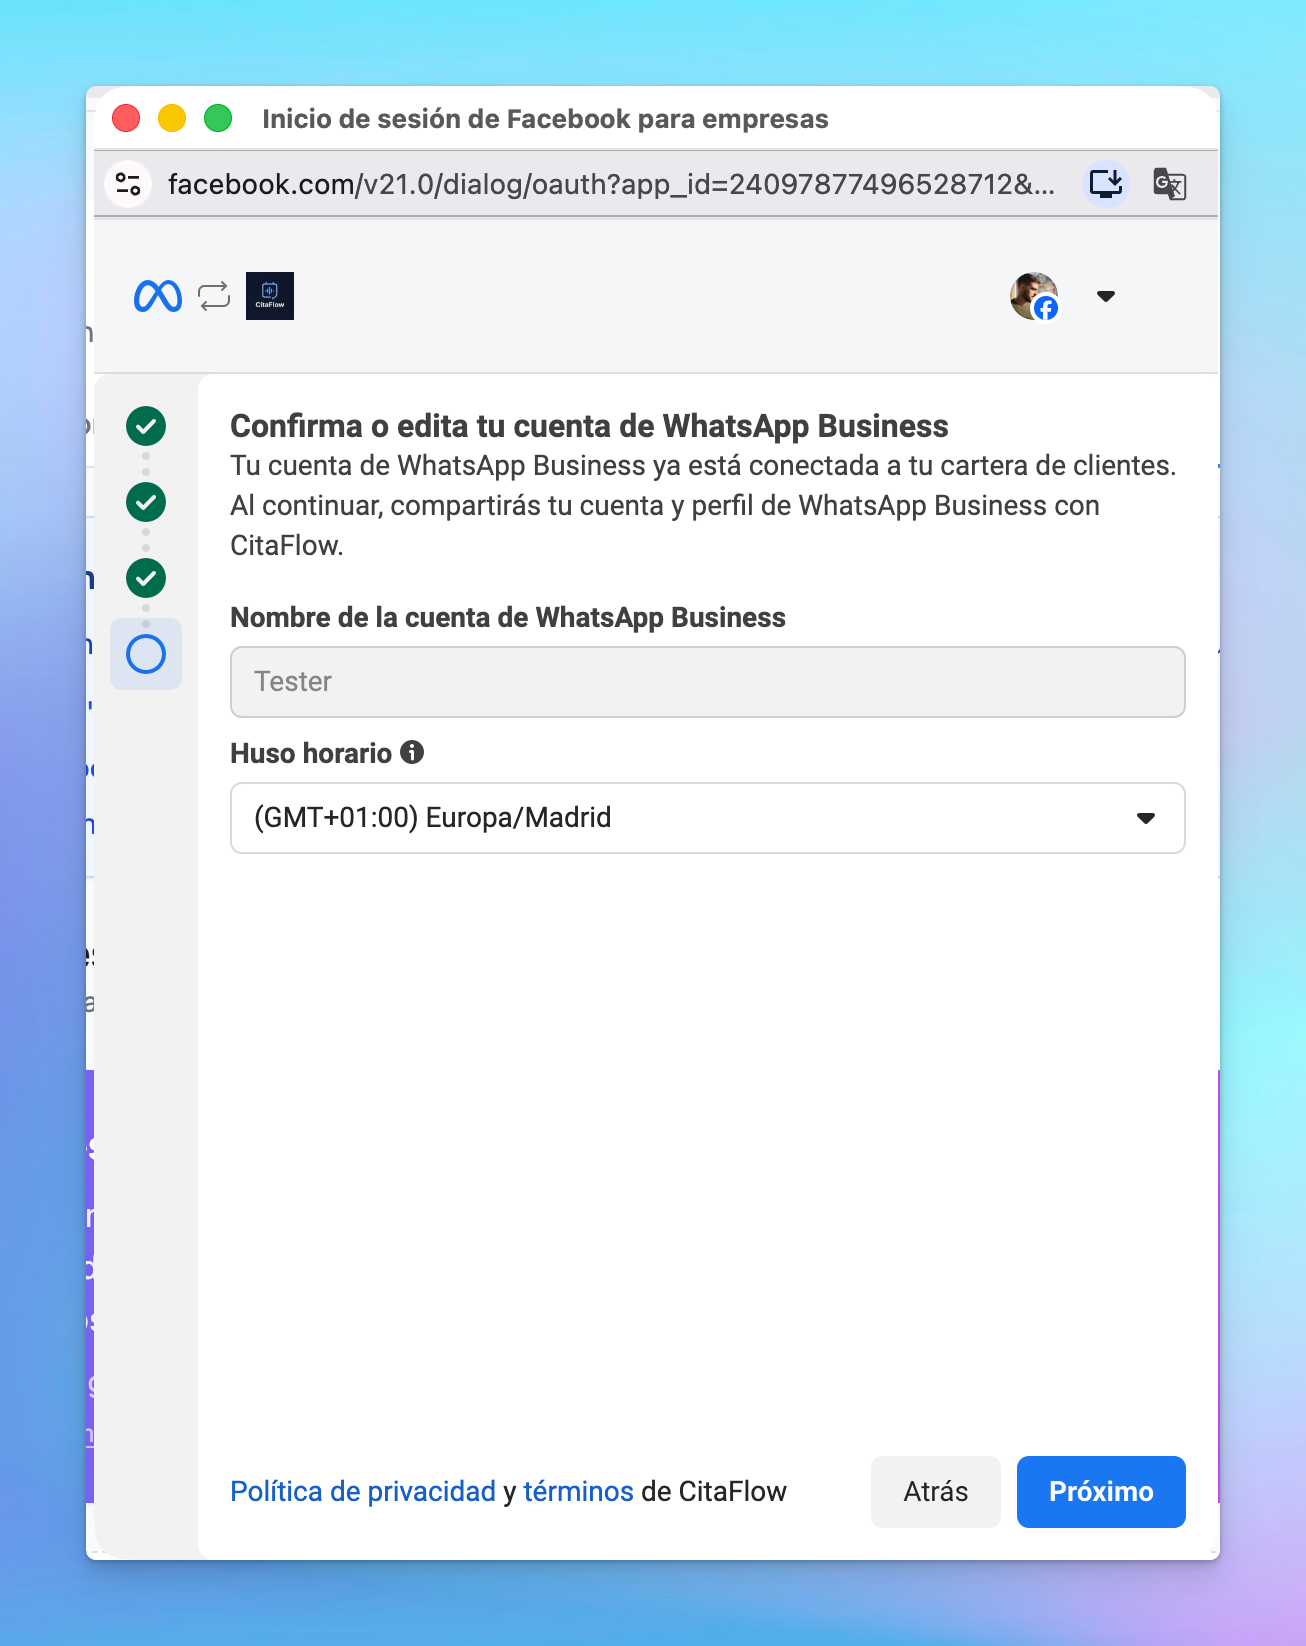1306x1646 pixels.
Task: Click the window title 'Inicio de sesión de Facebook para empresas'
Action: tap(545, 119)
